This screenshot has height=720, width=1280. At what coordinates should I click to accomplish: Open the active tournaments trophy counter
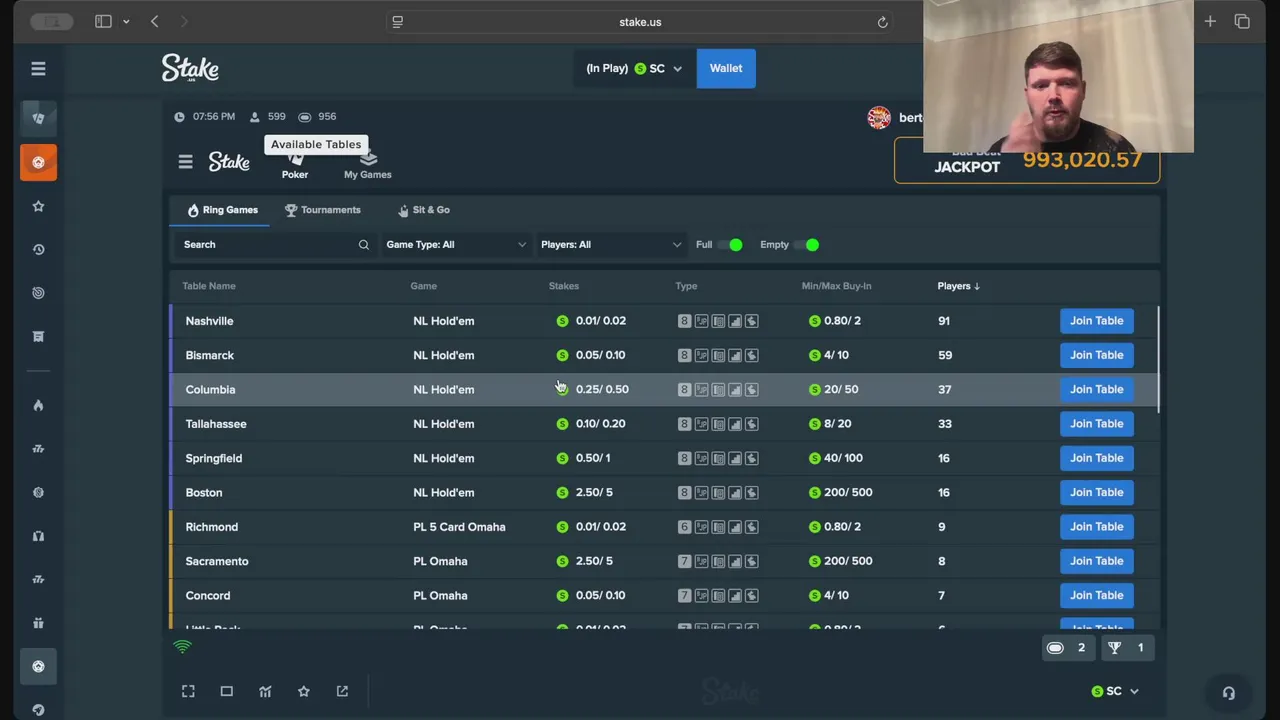(1126, 648)
